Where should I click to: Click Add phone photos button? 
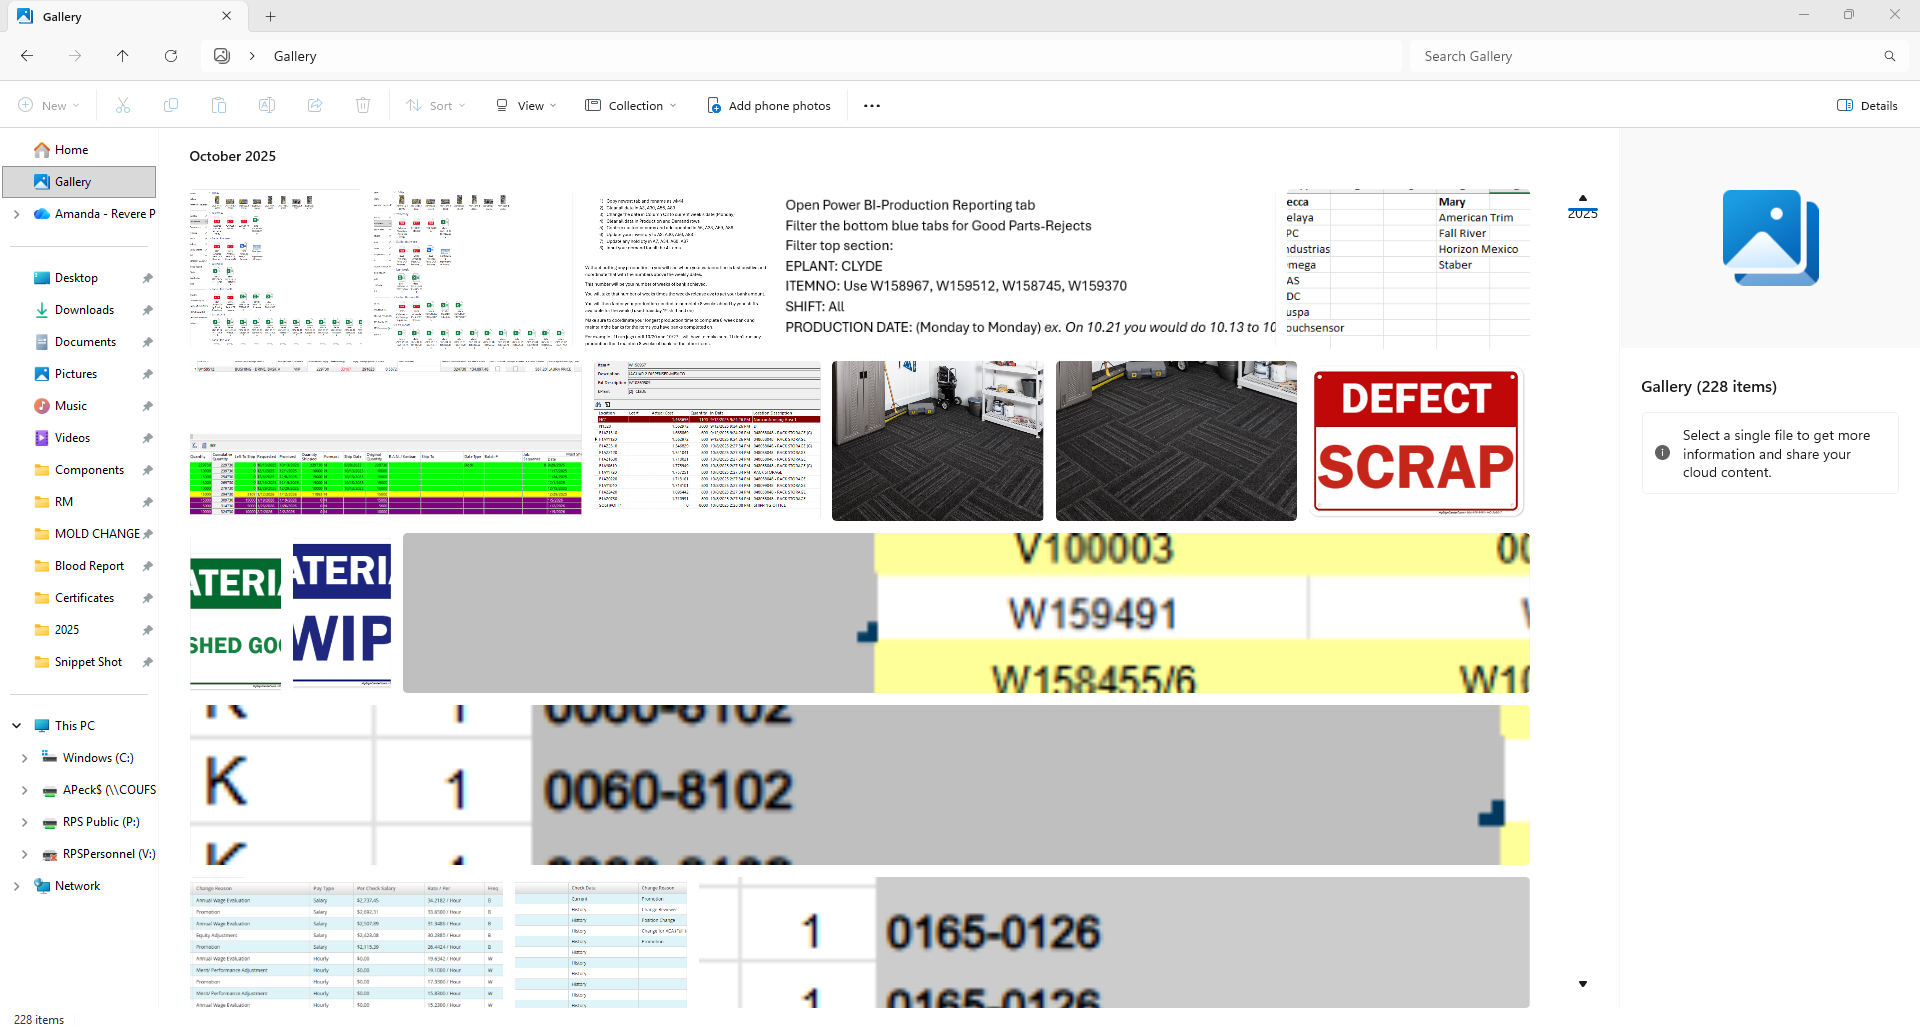[x=769, y=105]
